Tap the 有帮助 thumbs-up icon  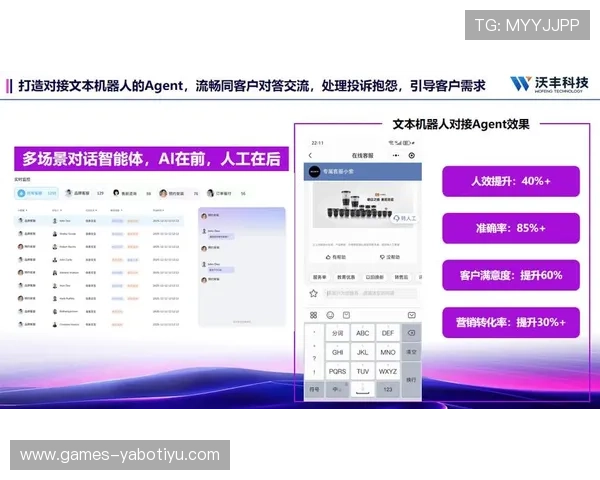click(x=328, y=257)
